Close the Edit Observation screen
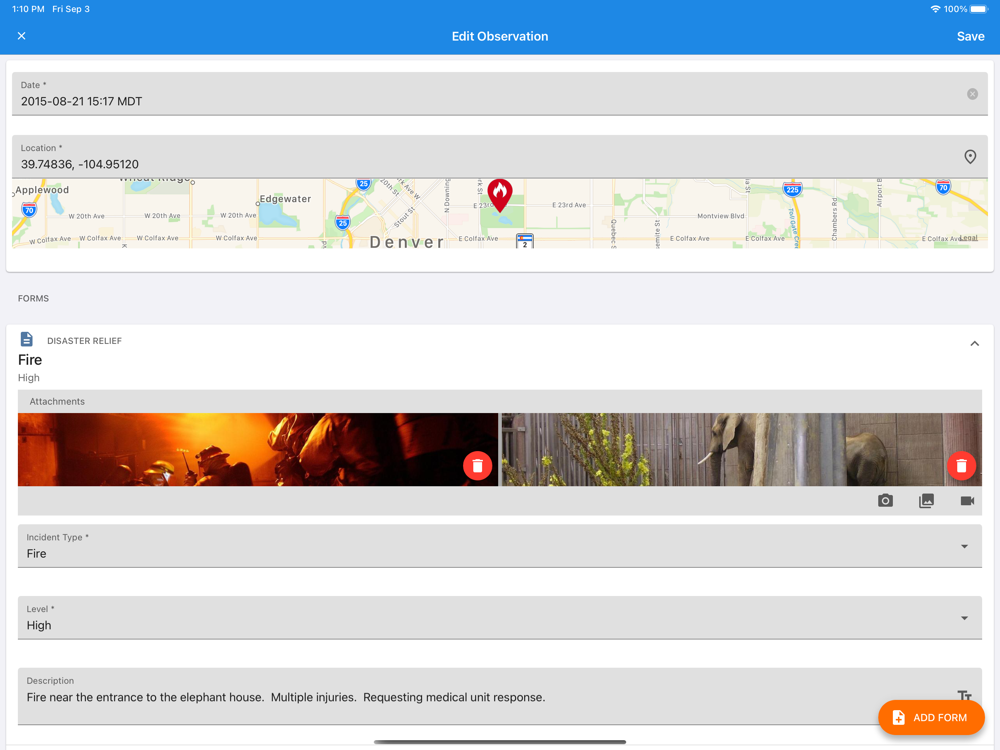The image size is (1000, 750). click(x=22, y=36)
